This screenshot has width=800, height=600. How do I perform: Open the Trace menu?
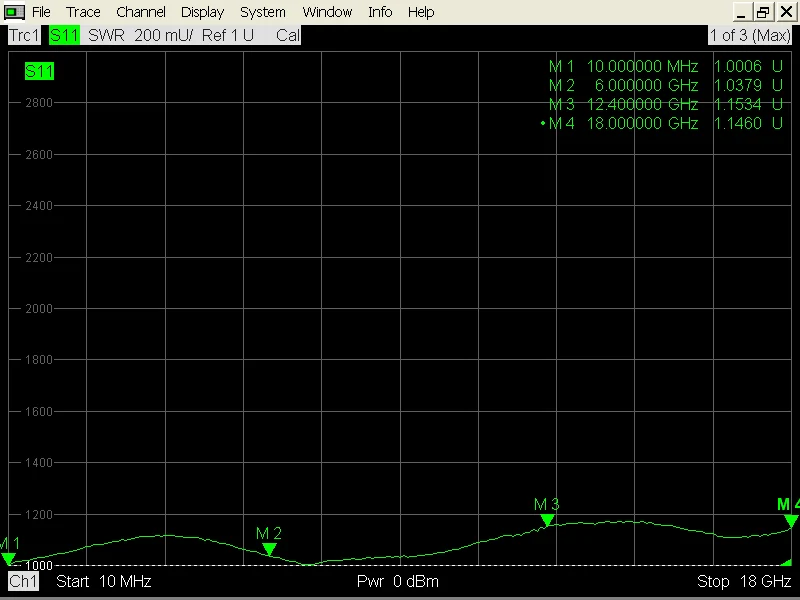tap(83, 12)
